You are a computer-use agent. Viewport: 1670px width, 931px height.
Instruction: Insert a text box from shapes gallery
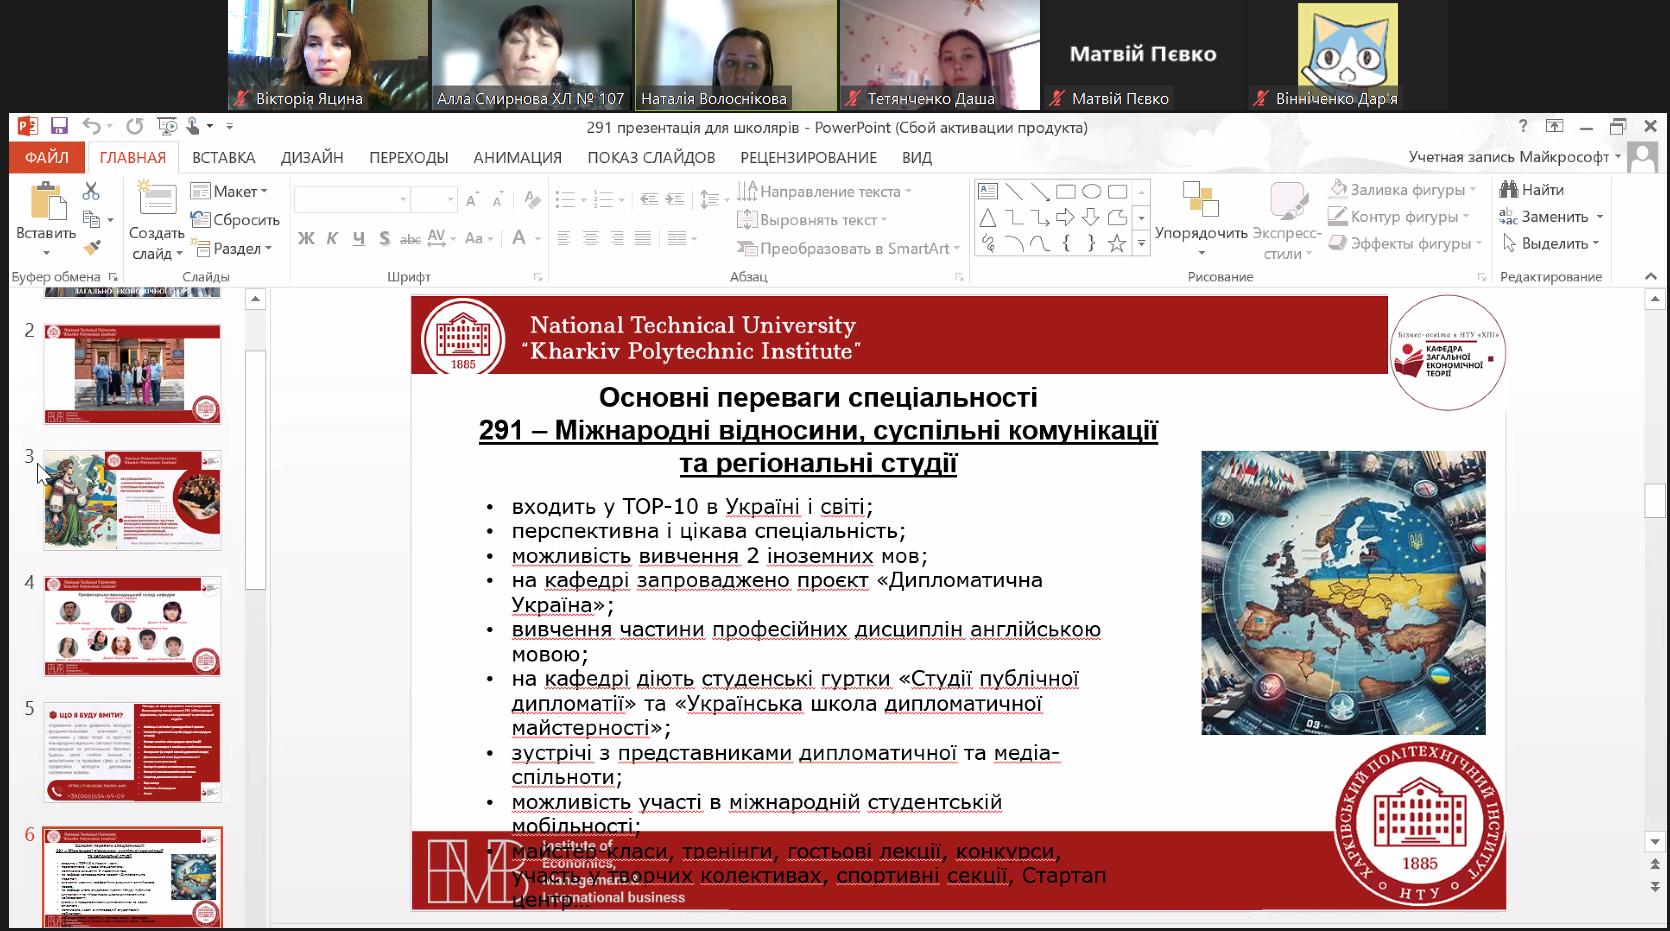[988, 191]
